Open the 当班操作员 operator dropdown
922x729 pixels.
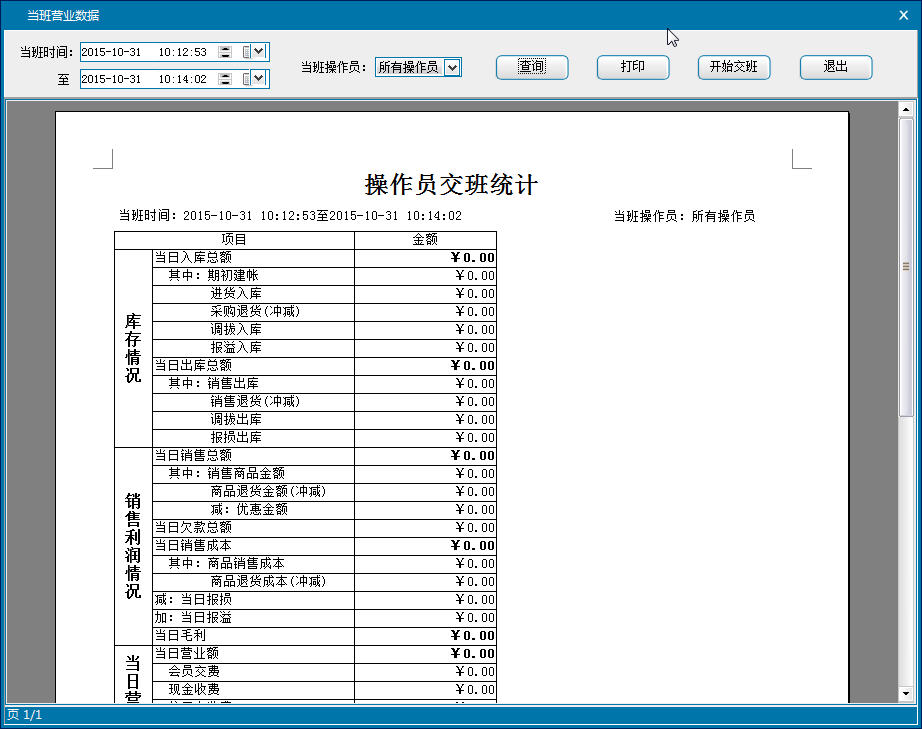click(452, 68)
